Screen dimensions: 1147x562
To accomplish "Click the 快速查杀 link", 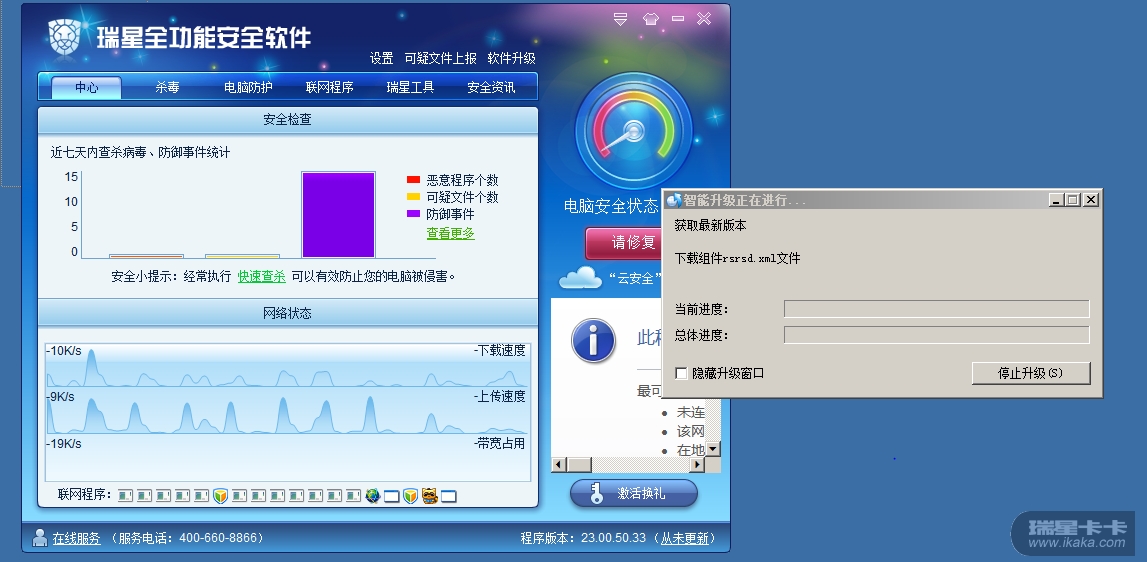I will pyautogui.click(x=261, y=276).
